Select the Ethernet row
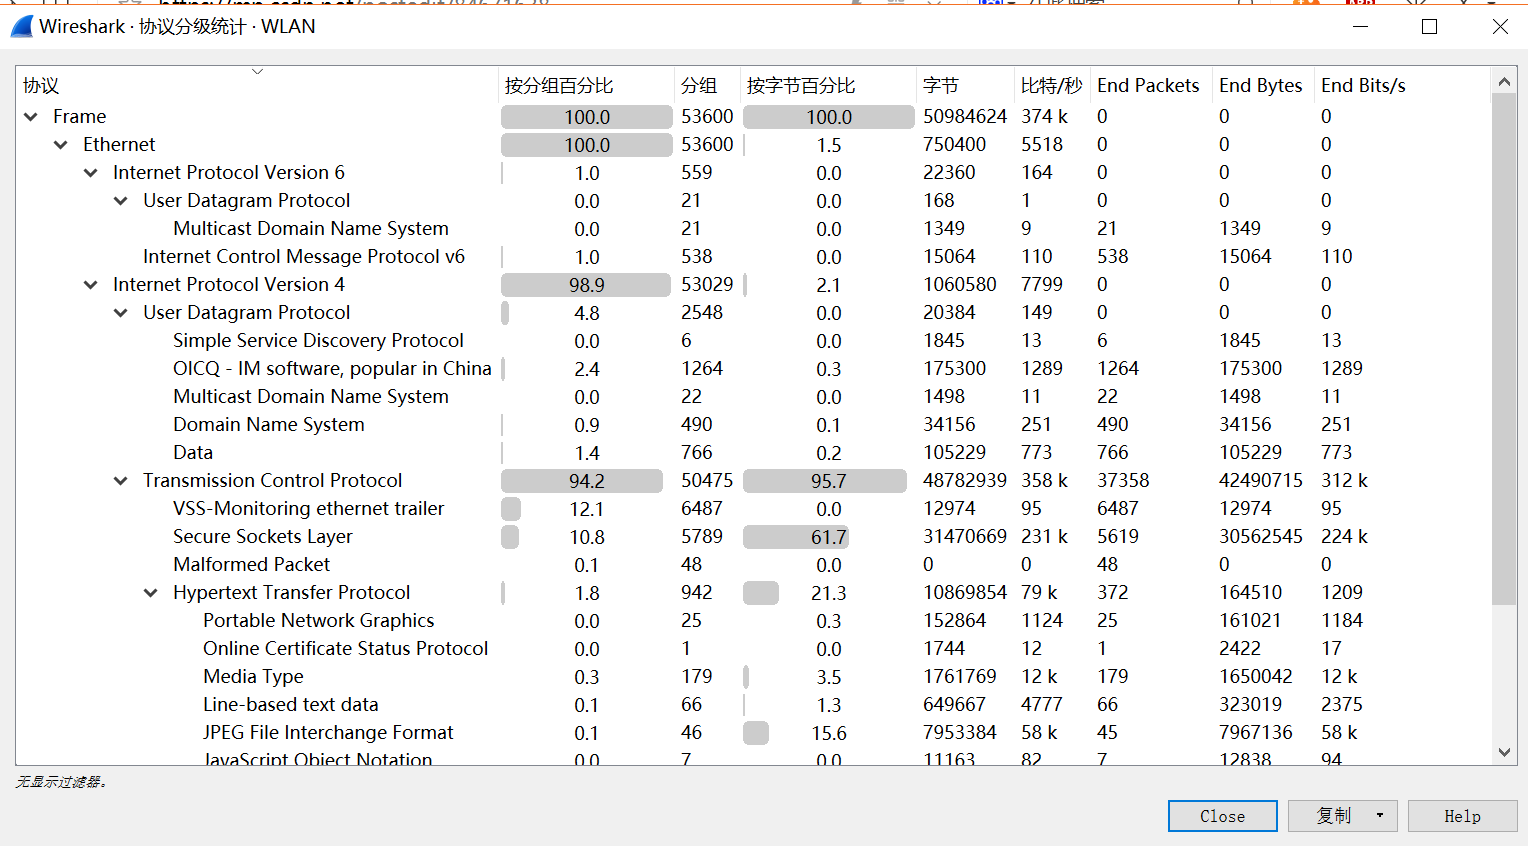Image resolution: width=1528 pixels, height=846 pixels. (753, 145)
